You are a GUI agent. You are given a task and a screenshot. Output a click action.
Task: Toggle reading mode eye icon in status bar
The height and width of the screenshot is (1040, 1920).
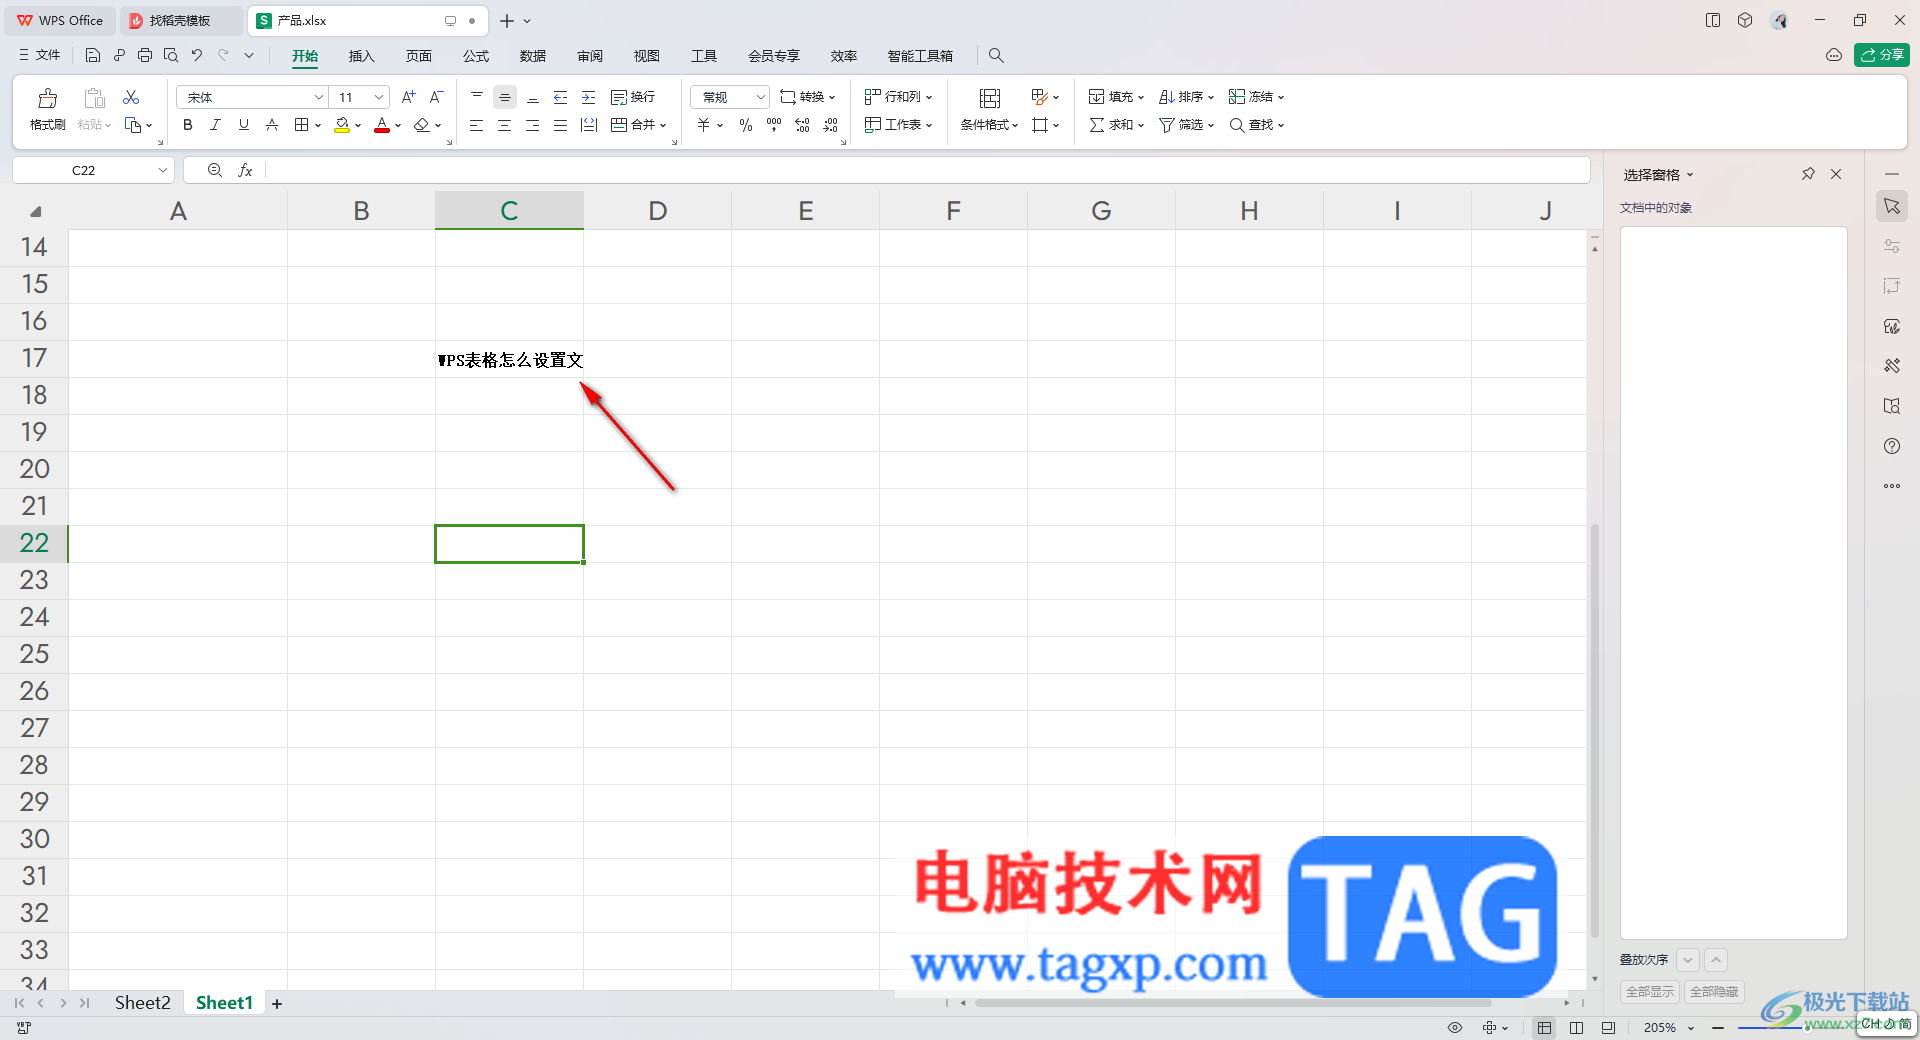(x=1455, y=1028)
